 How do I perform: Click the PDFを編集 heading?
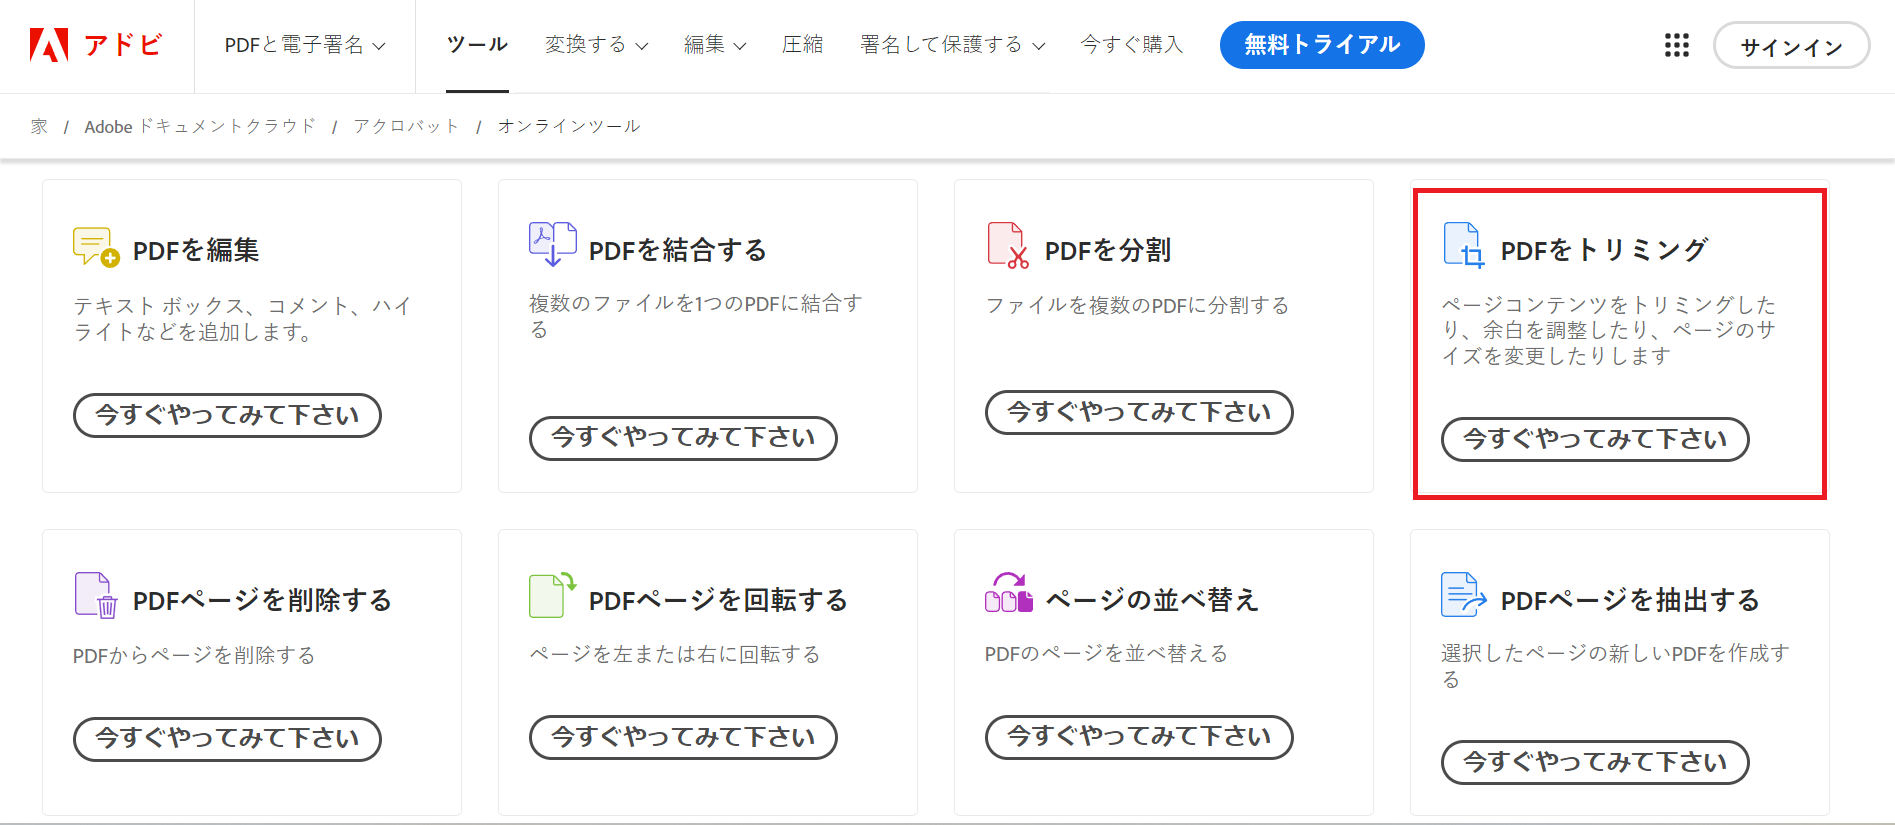pyautogui.click(x=196, y=250)
